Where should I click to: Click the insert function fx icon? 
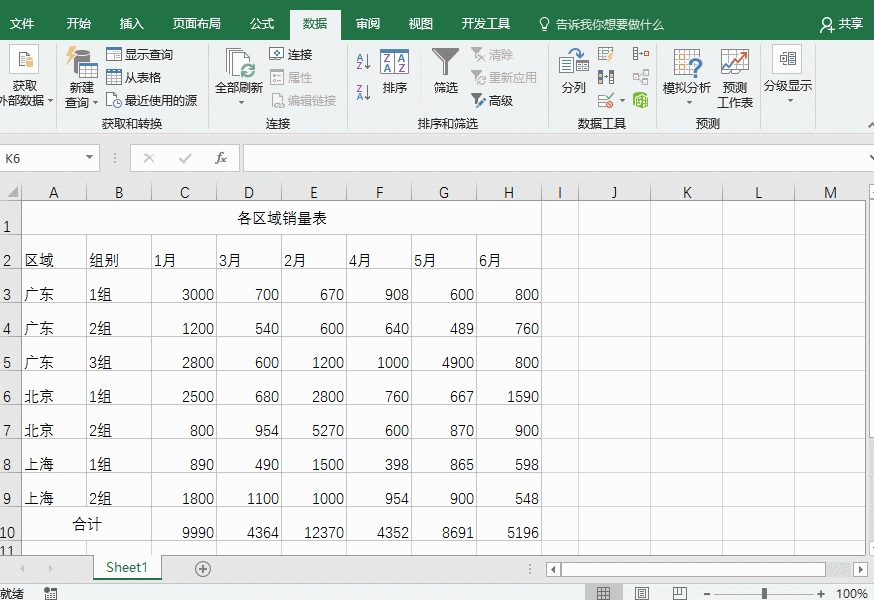tap(220, 158)
